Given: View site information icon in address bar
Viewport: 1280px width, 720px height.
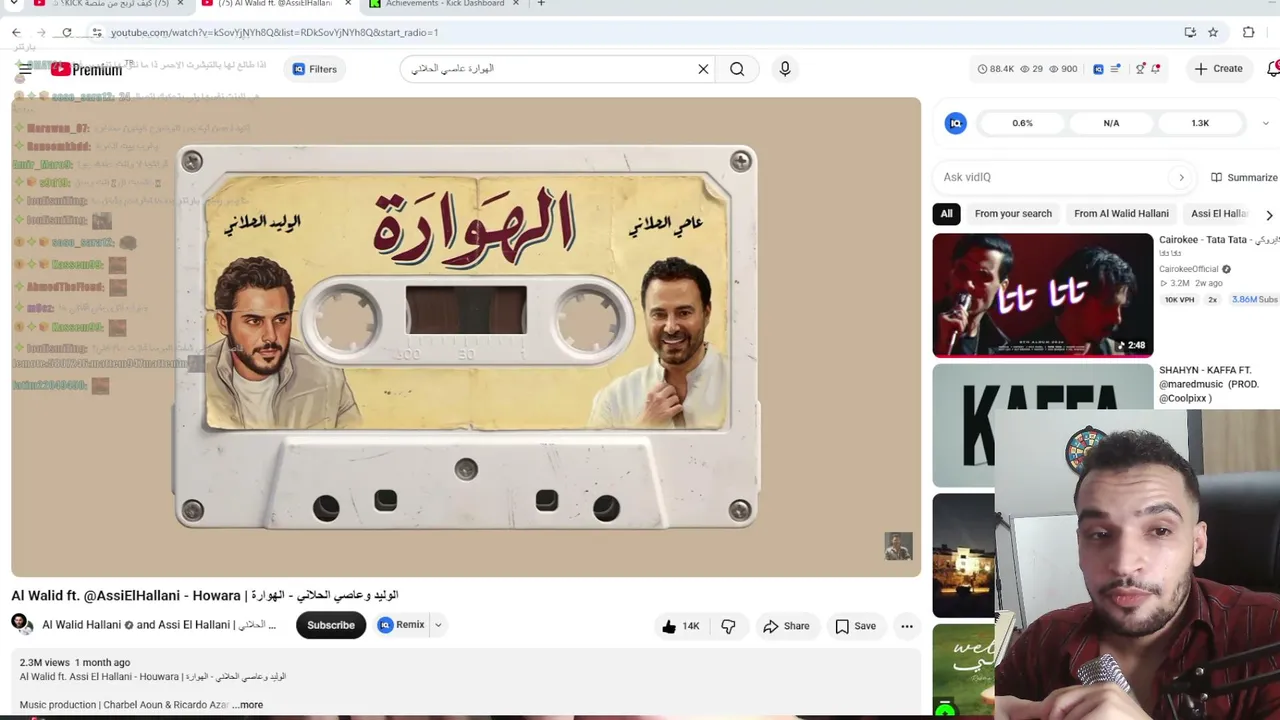Looking at the screenshot, I should (x=97, y=33).
